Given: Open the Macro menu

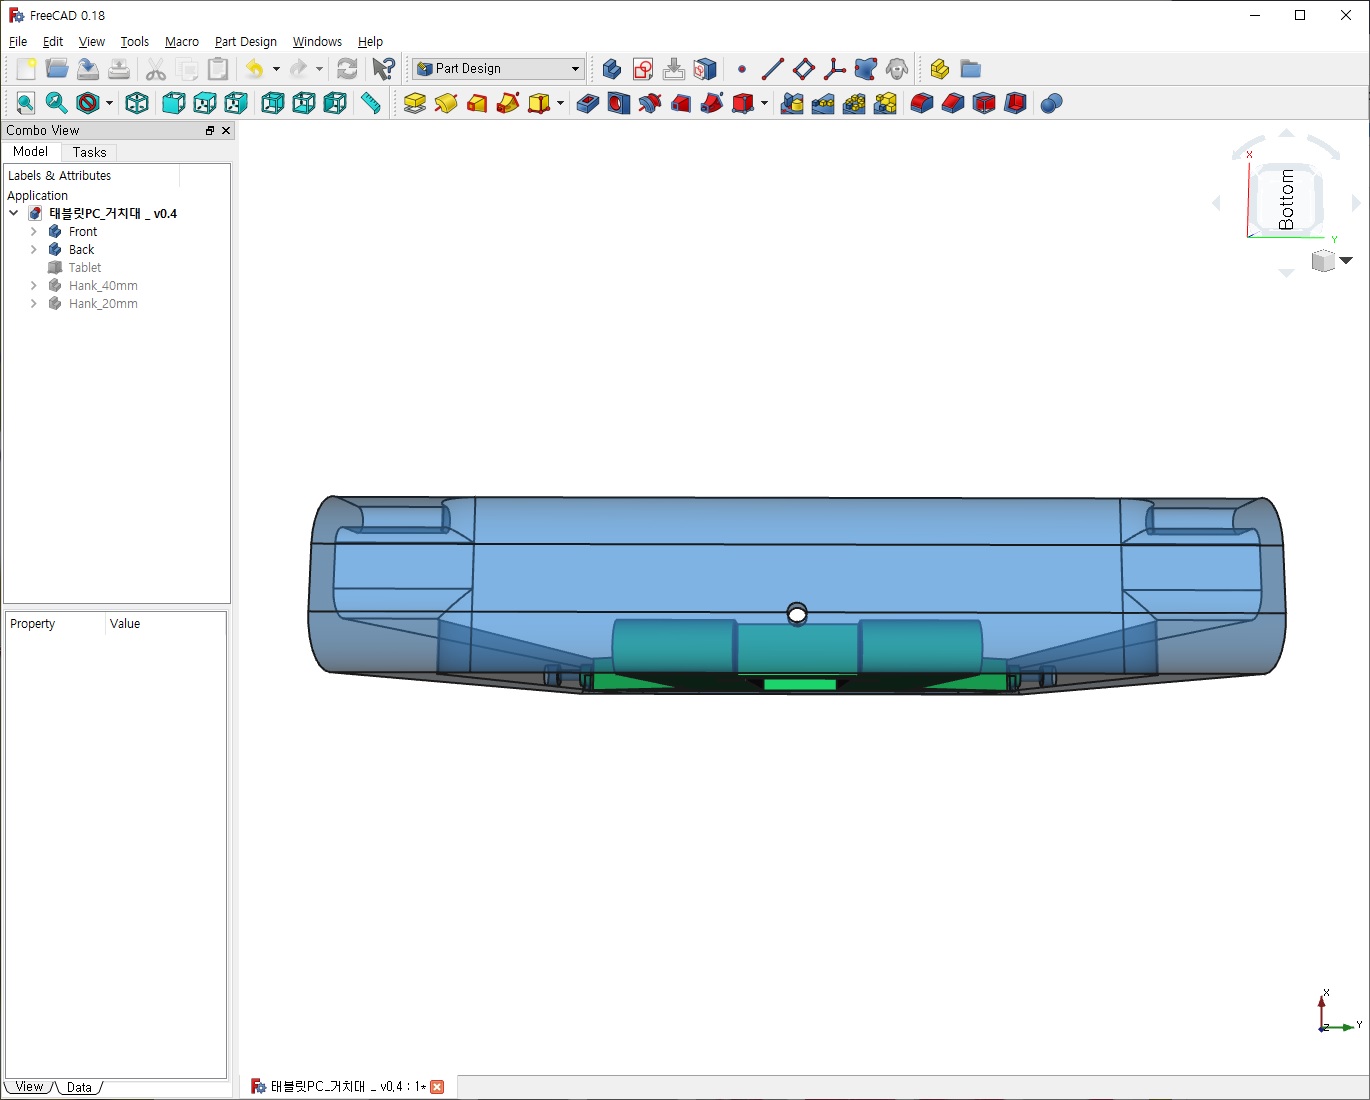Looking at the screenshot, I should [x=182, y=41].
